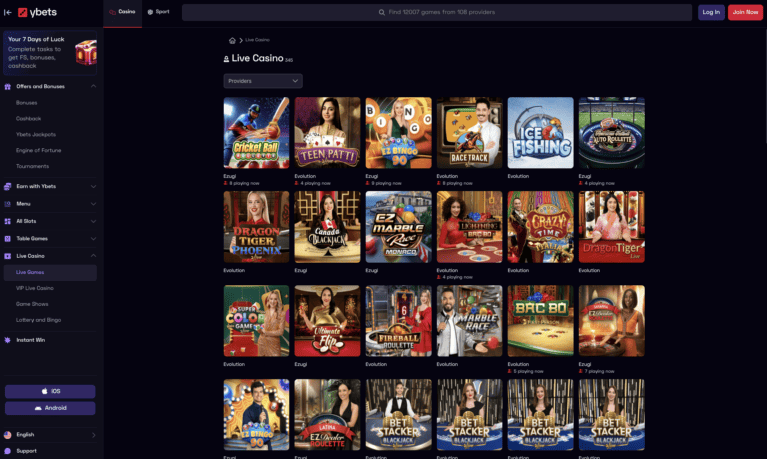
Task: Click the Join Now button
Action: pyautogui.click(x=745, y=12)
